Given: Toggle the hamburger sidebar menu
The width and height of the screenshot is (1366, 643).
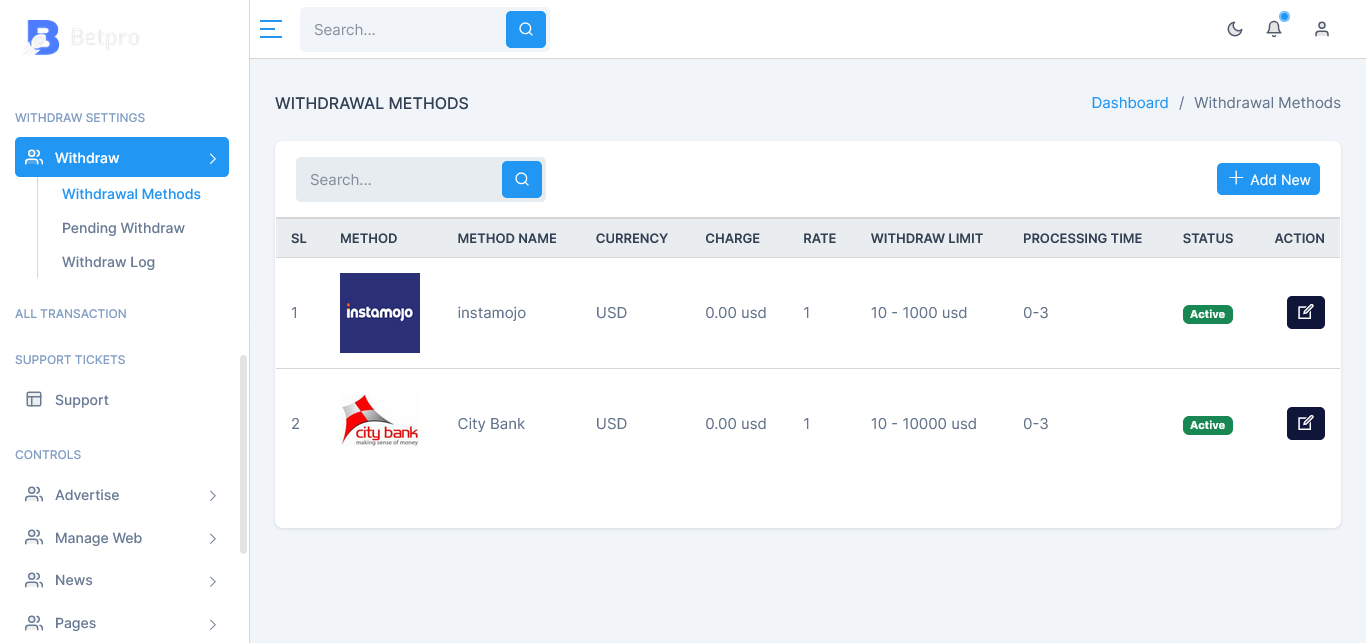Looking at the screenshot, I should 271,29.
